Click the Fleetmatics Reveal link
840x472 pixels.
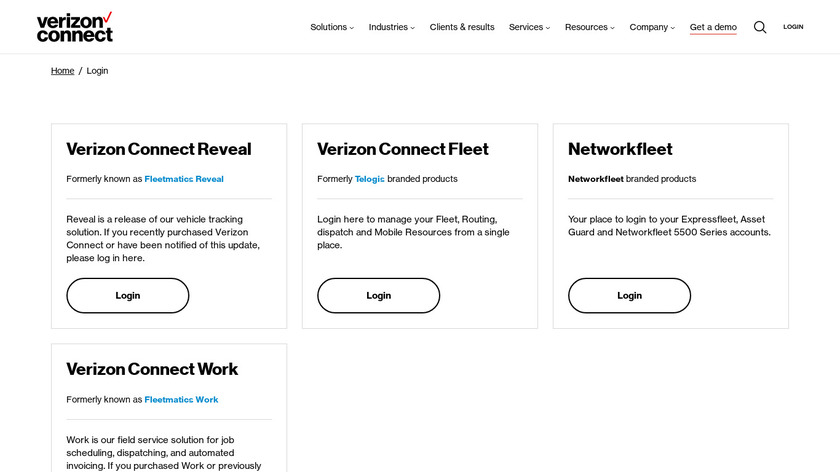(184, 179)
